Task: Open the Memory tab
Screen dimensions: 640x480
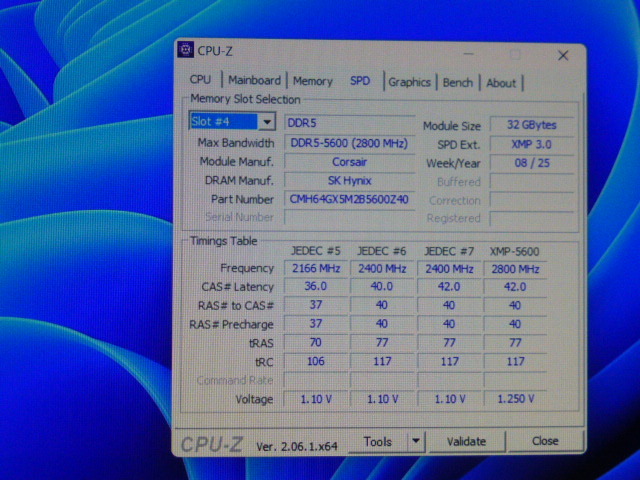Action: (313, 81)
